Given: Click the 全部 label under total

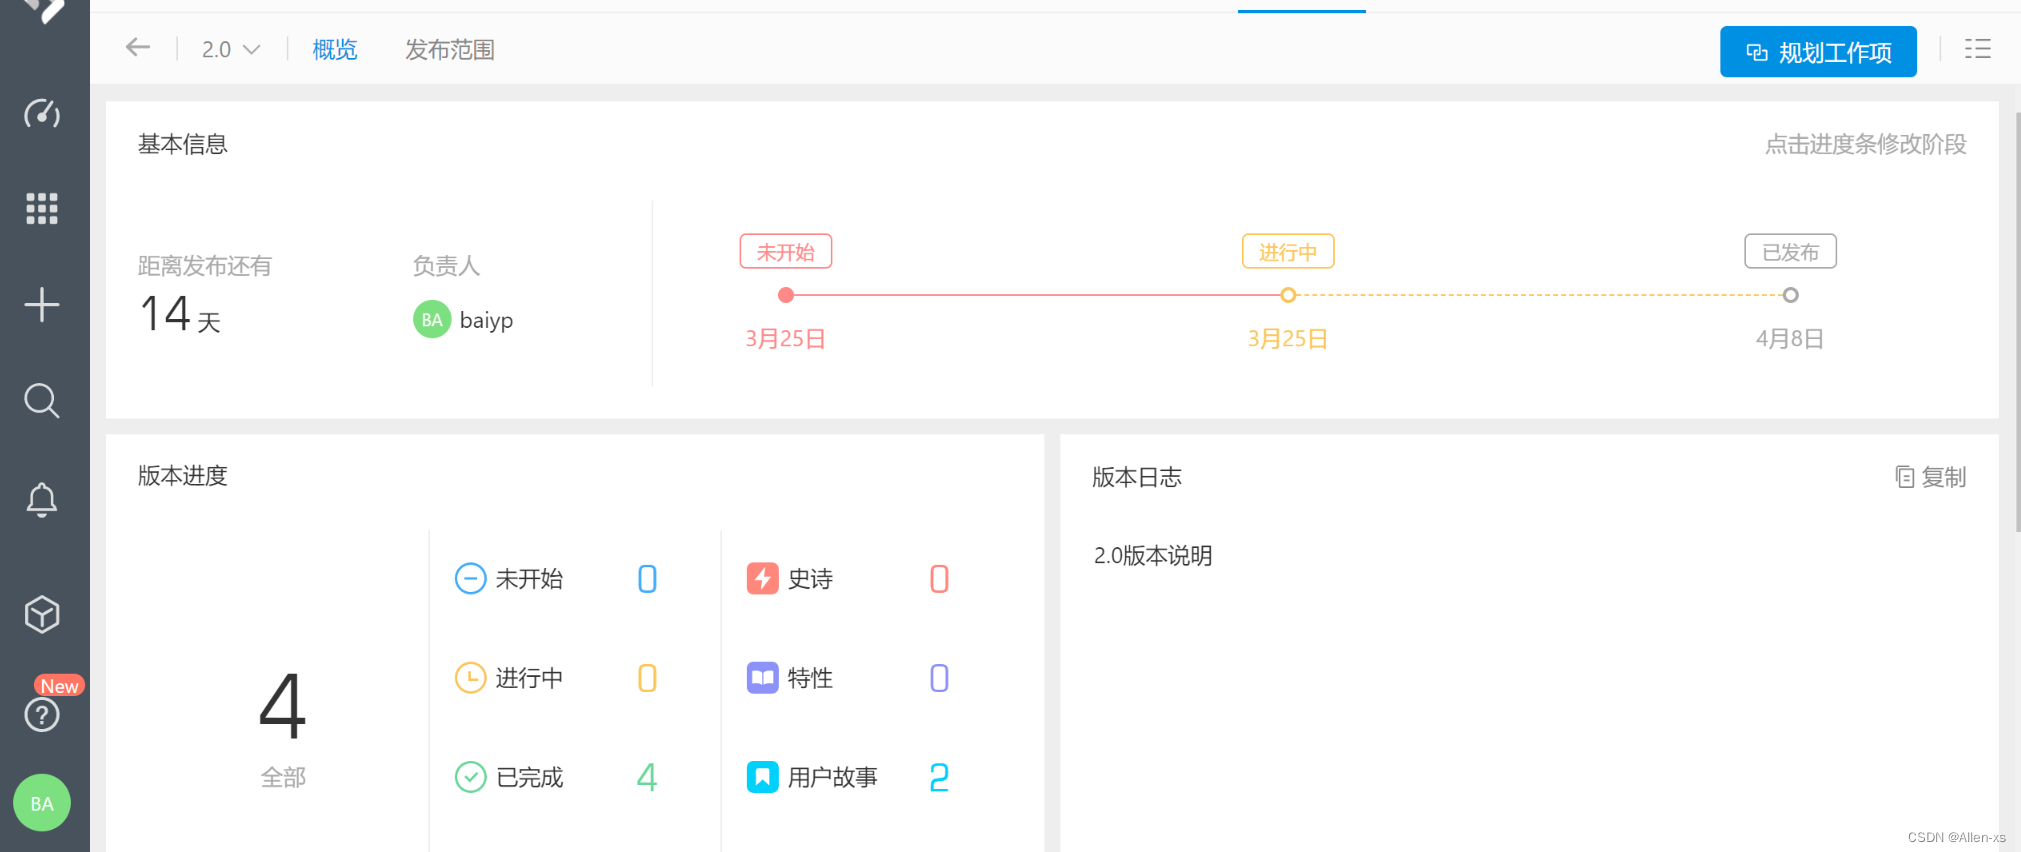Looking at the screenshot, I should 283,777.
